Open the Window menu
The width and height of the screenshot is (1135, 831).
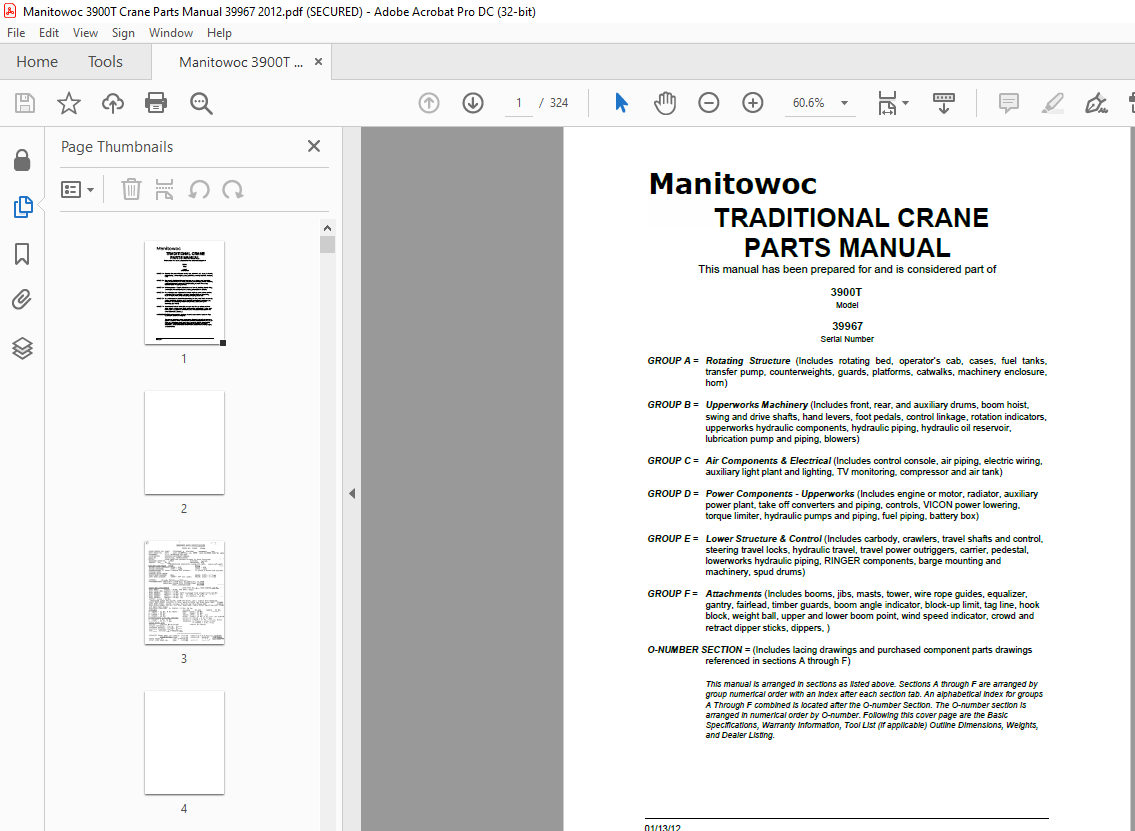tap(171, 33)
